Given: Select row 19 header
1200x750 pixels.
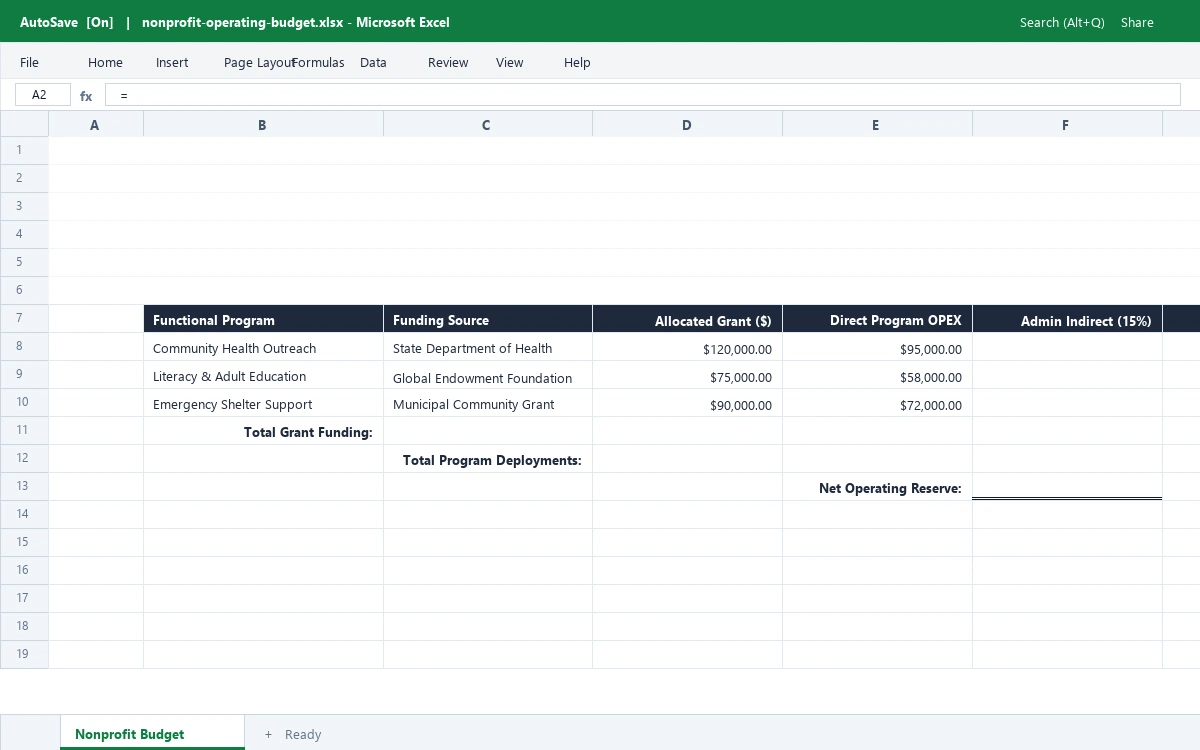Looking at the screenshot, I should click(x=24, y=654).
